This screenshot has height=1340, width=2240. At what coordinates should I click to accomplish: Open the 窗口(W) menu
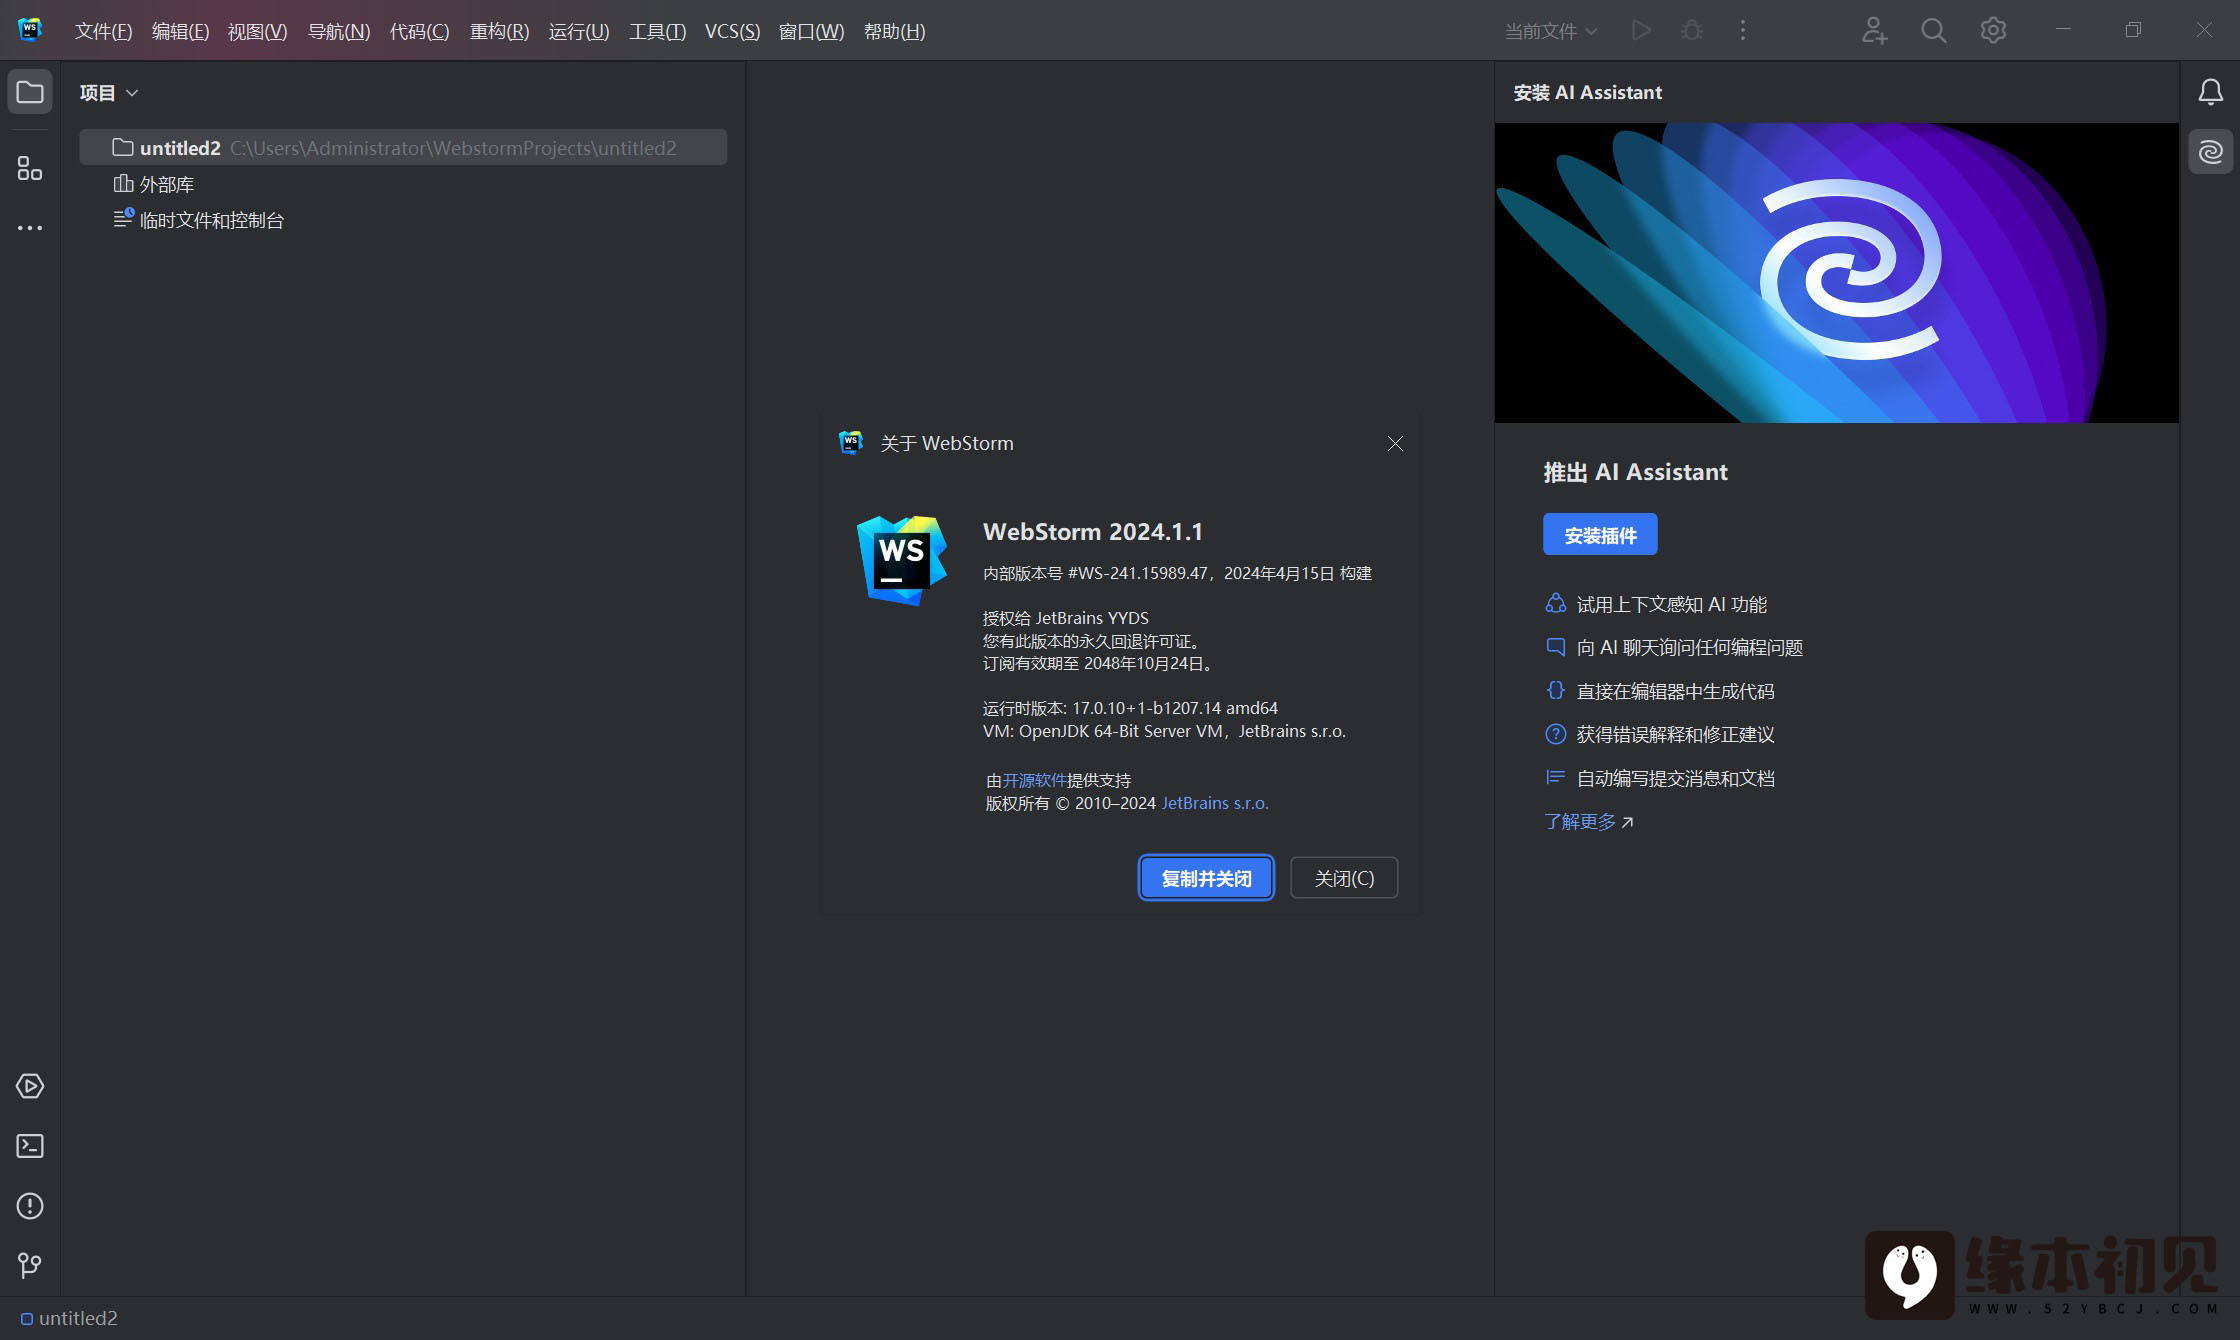(x=811, y=31)
